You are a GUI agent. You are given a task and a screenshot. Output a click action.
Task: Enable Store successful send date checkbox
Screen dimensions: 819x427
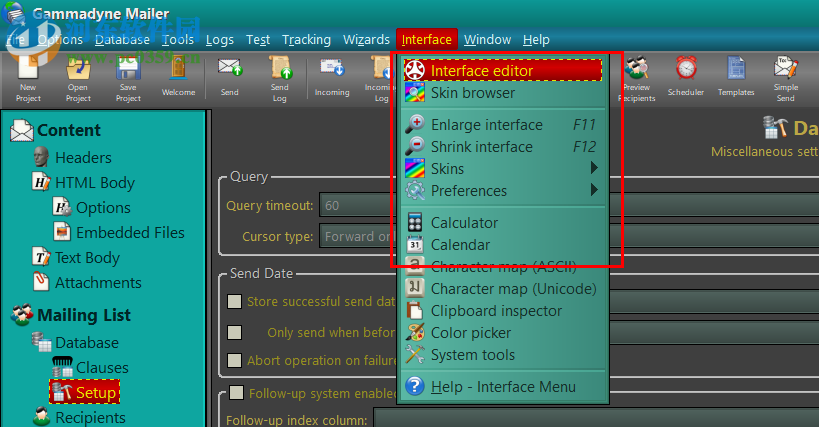235,301
